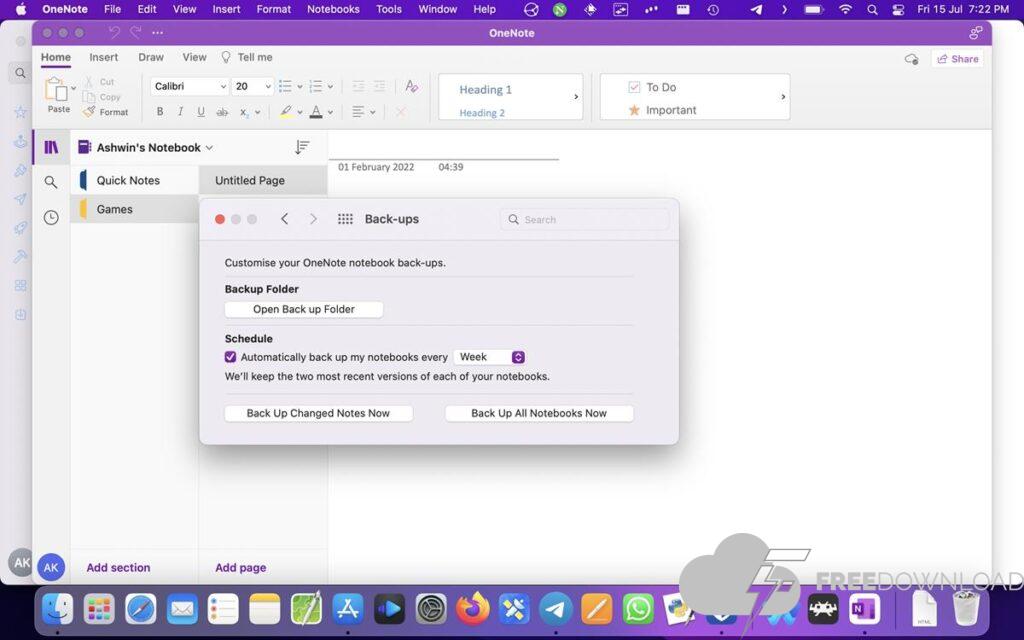Click Open Back up Folder button
This screenshot has height=640, width=1024.
click(304, 309)
